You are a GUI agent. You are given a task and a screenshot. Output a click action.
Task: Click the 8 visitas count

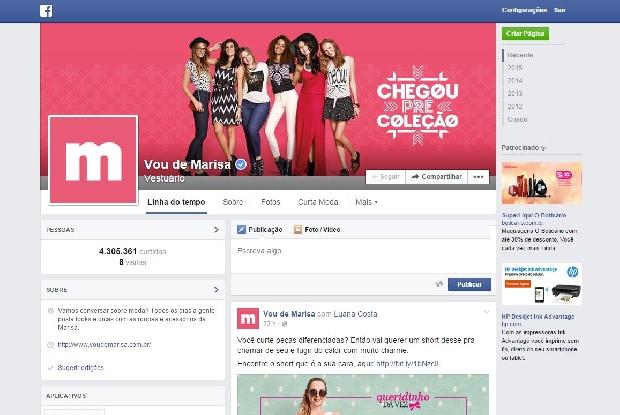pyautogui.click(x=133, y=262)
